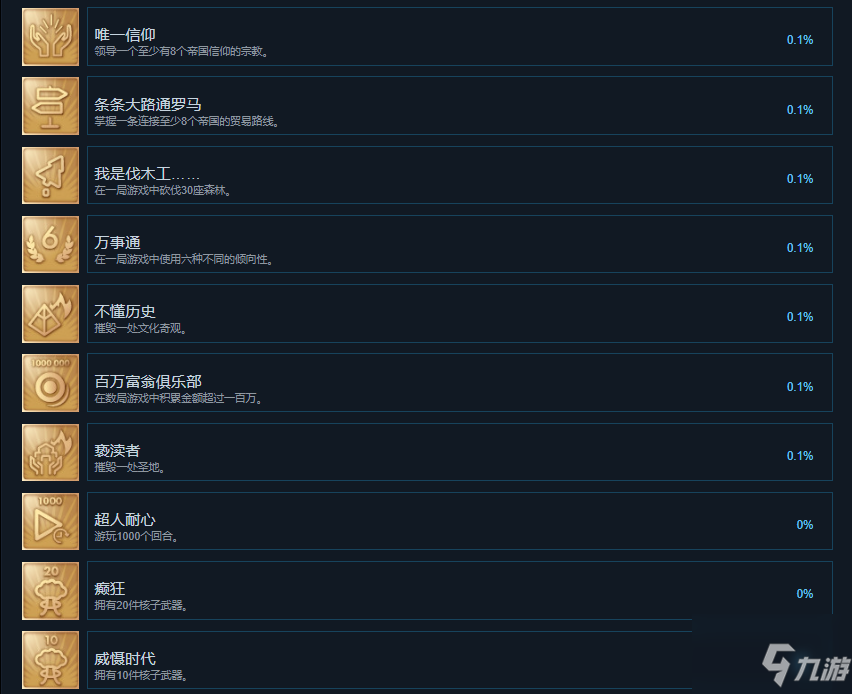Image resolution: width=852 pixels, height=694 pixels.
Task: Click the 癫狂 20 nuclear weapons icon
Action: coord(51,591)
